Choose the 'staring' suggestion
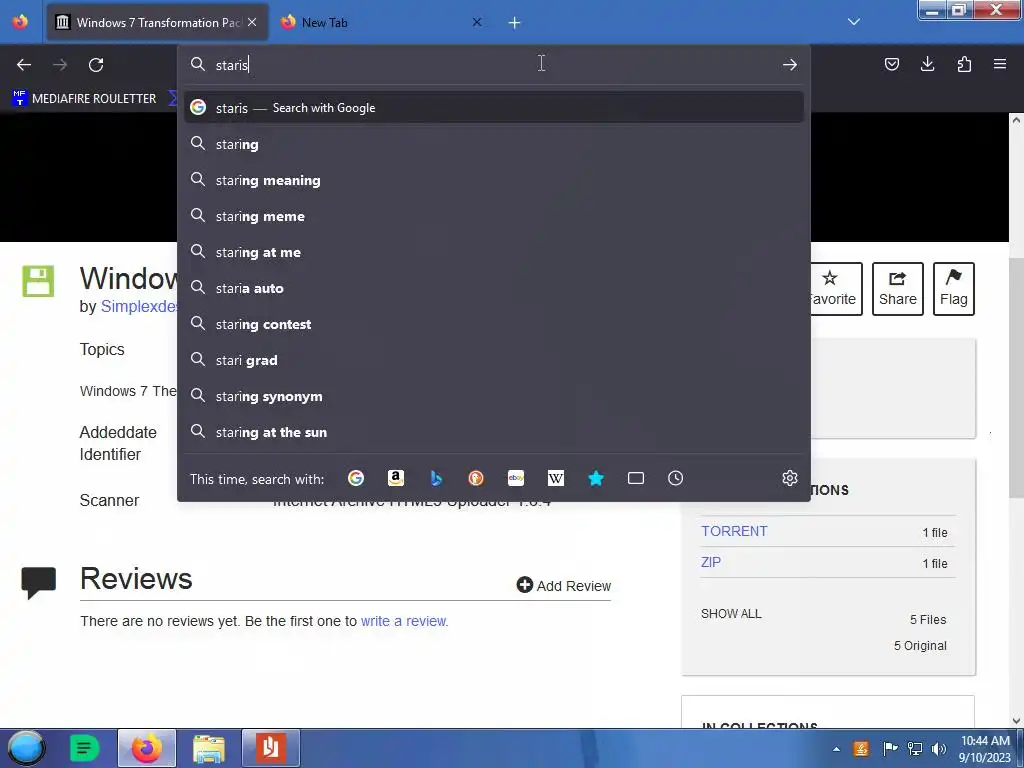Screen dimensions: 1024x768 494,144
